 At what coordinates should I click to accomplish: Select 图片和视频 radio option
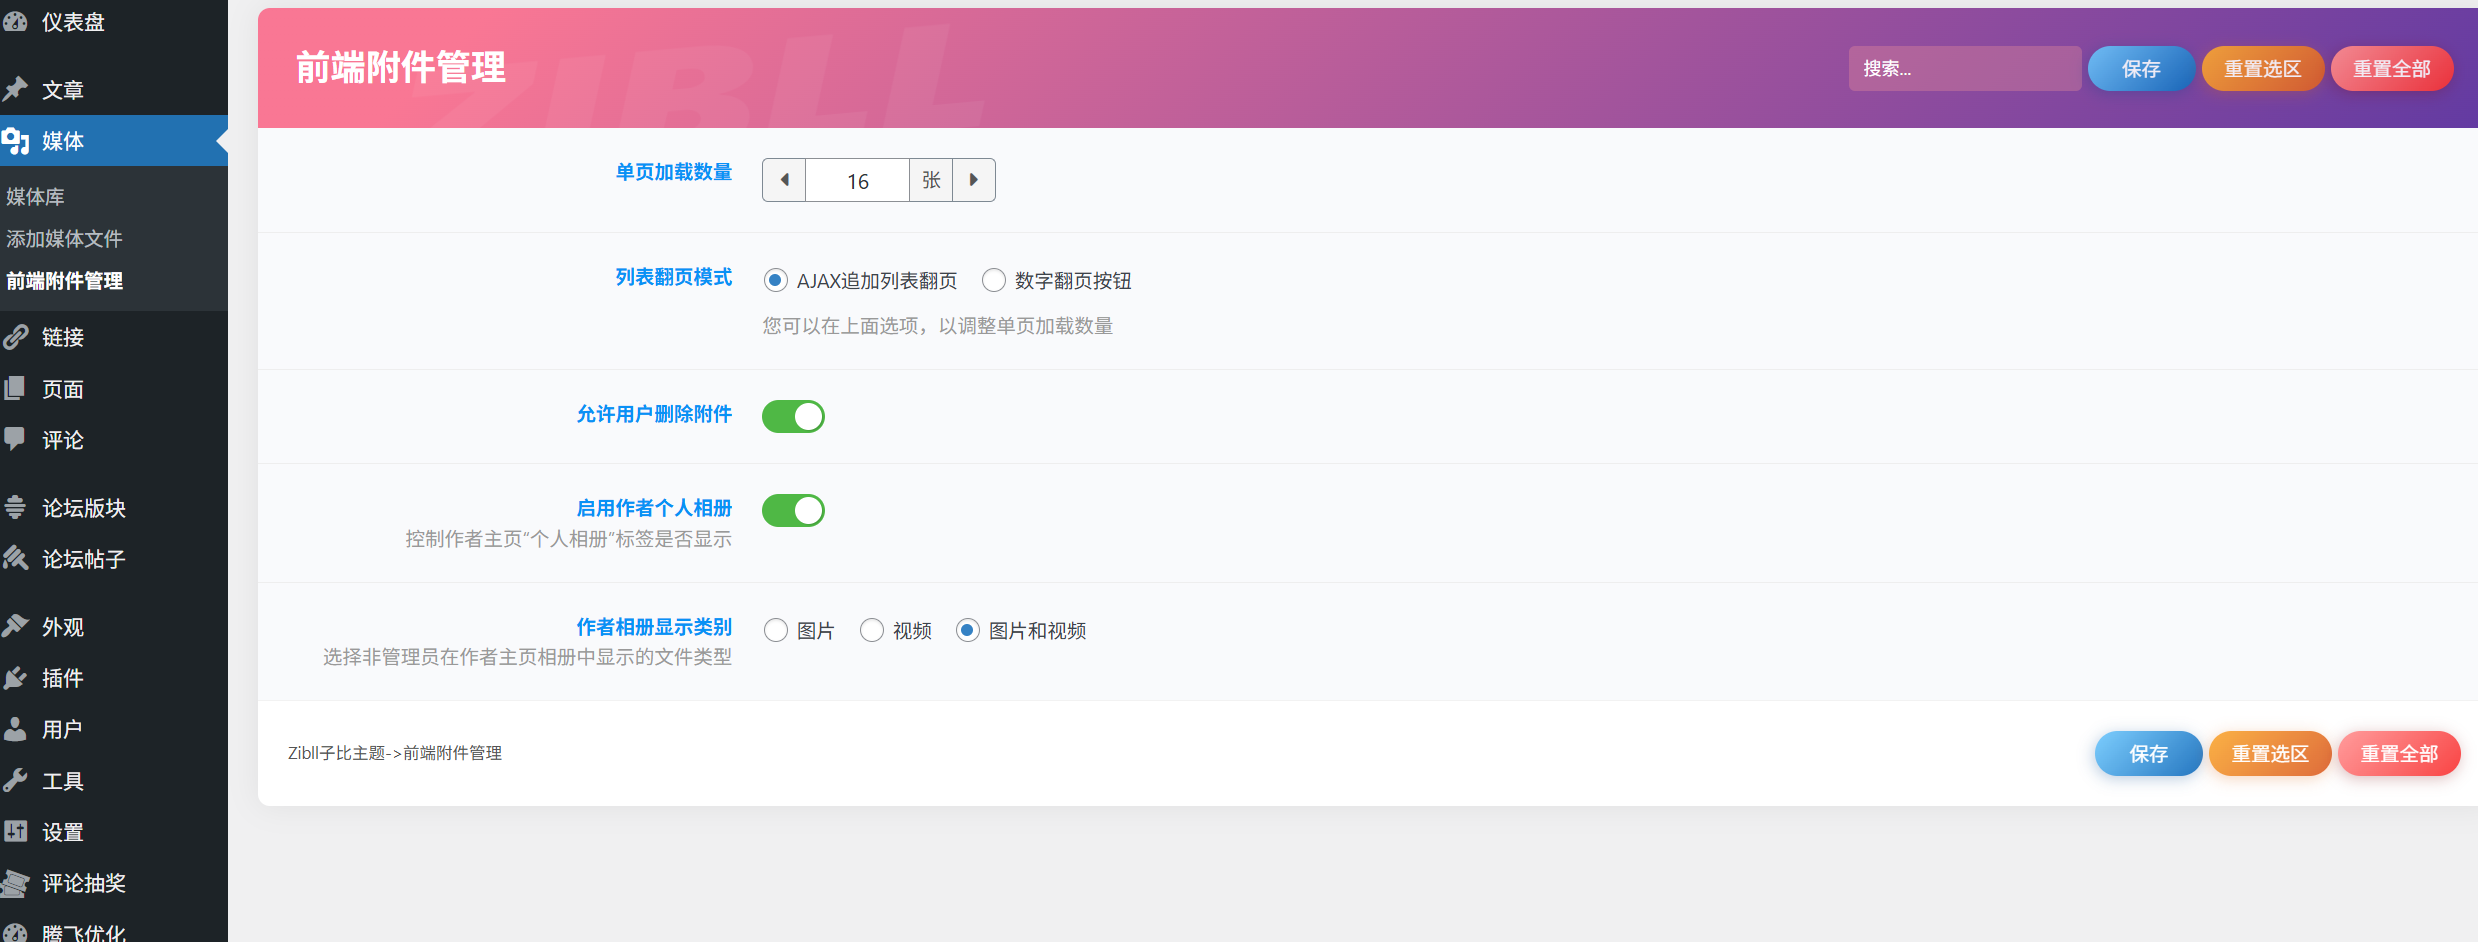point(967,630)
